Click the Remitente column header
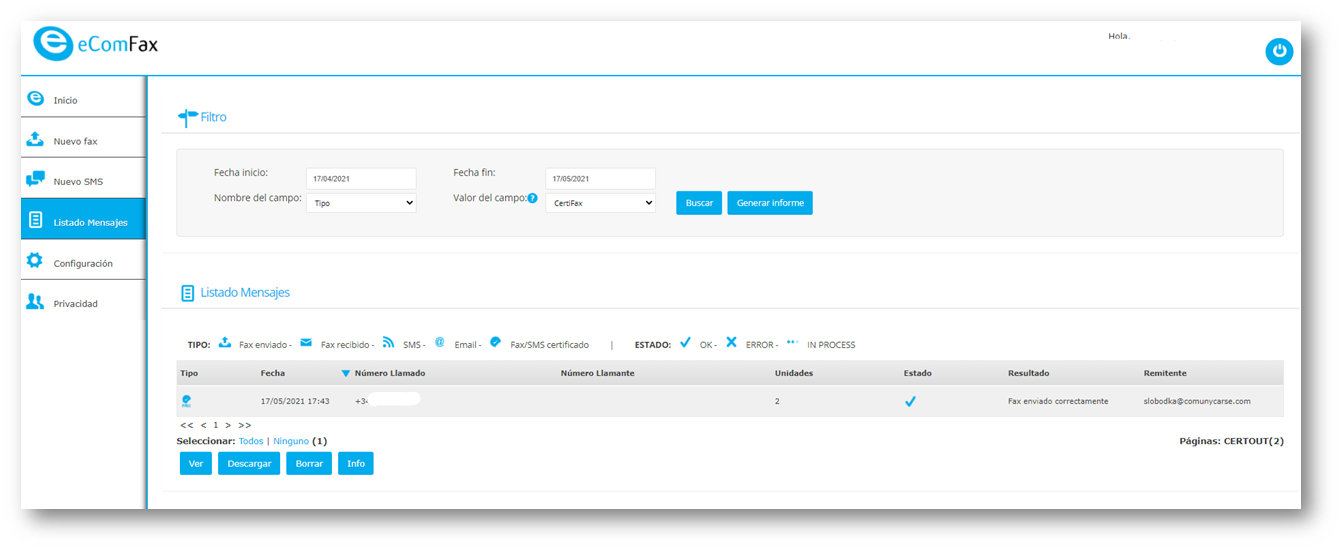 coord(1165,373)
